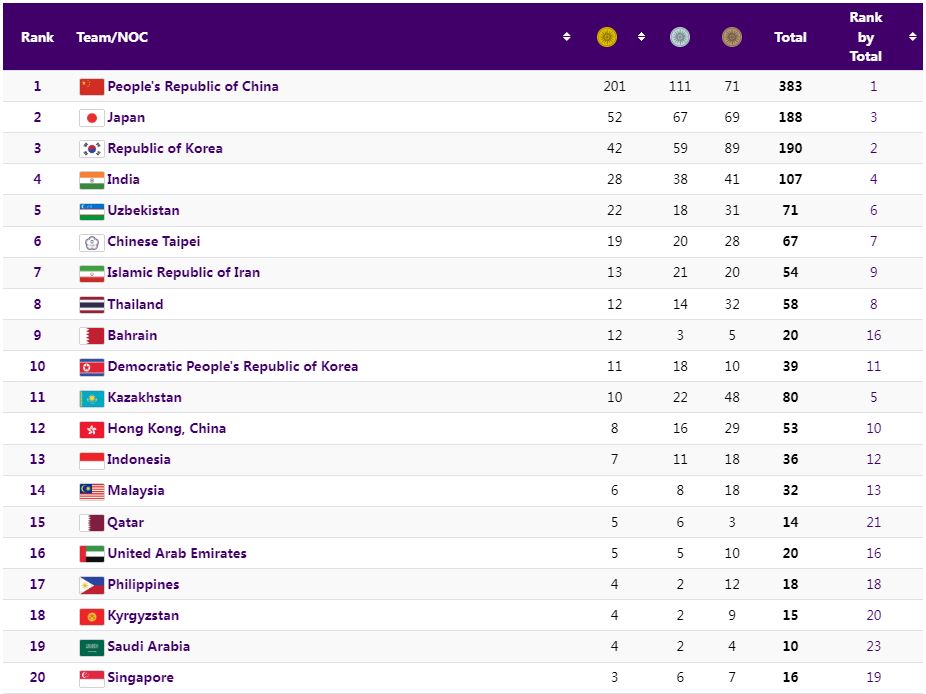Open Democratic People's Republic of Korea link
This screenshot has width=926, height=694.
pos(232,367)
